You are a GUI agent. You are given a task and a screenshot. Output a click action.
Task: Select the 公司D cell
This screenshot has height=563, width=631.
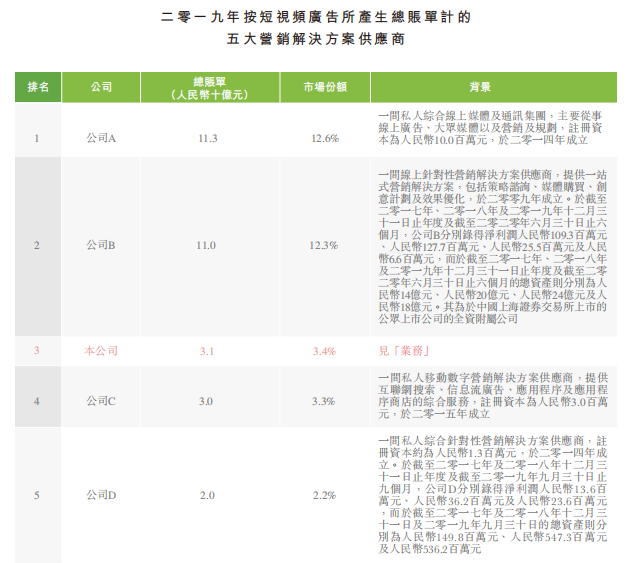pyautogui.click(x=101, y=495)
